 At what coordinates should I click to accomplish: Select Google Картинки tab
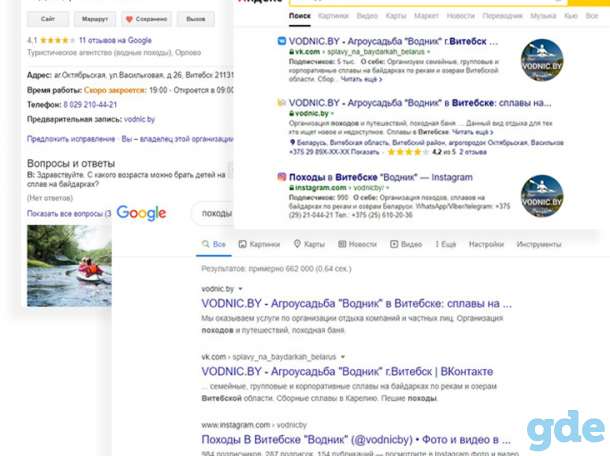tap(259, 244)
